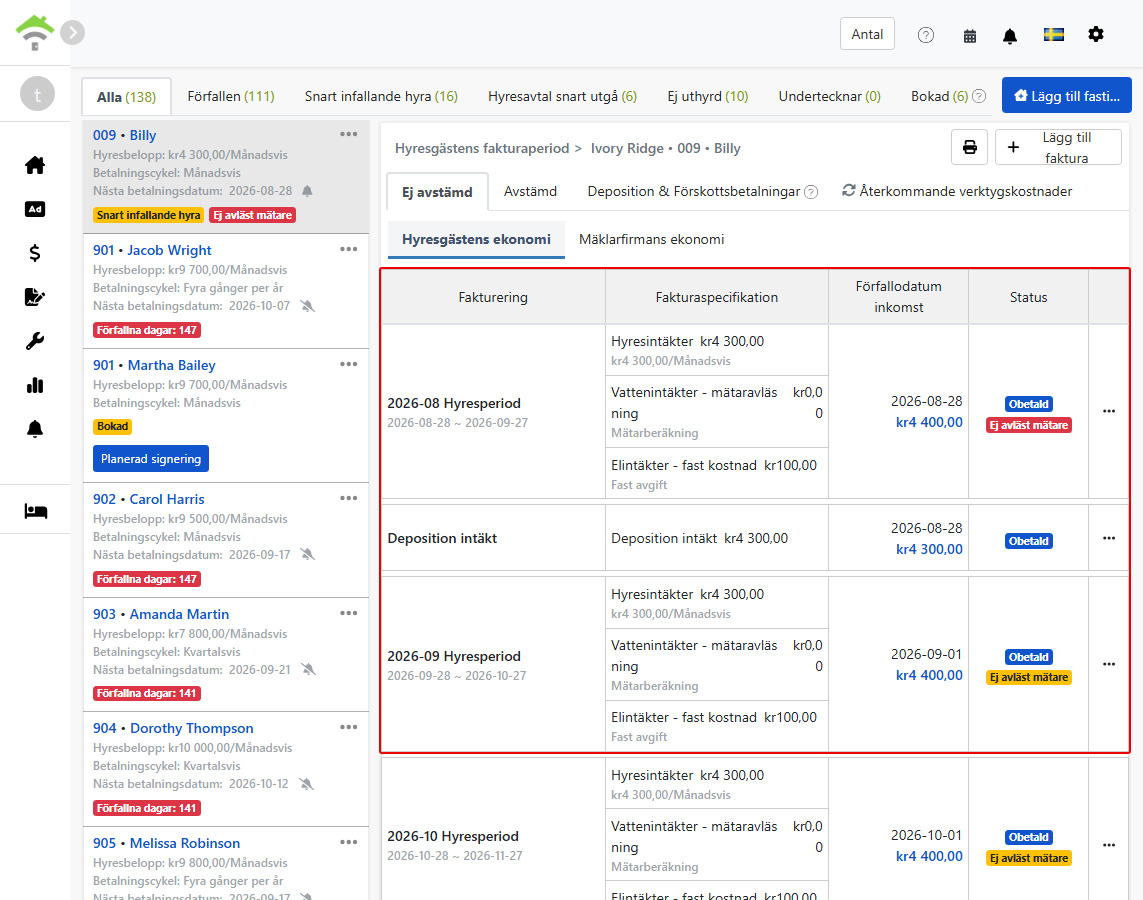This screenshot has height=900, width=1143.
Task: Open Återkommande verktygskostnader
Action: [x=956, y=191]
